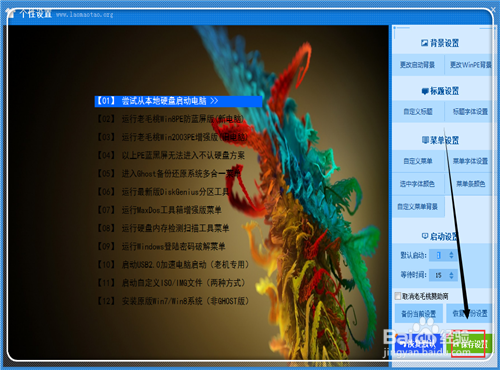Choose 选中字体颜色 color option

[418, 184]
